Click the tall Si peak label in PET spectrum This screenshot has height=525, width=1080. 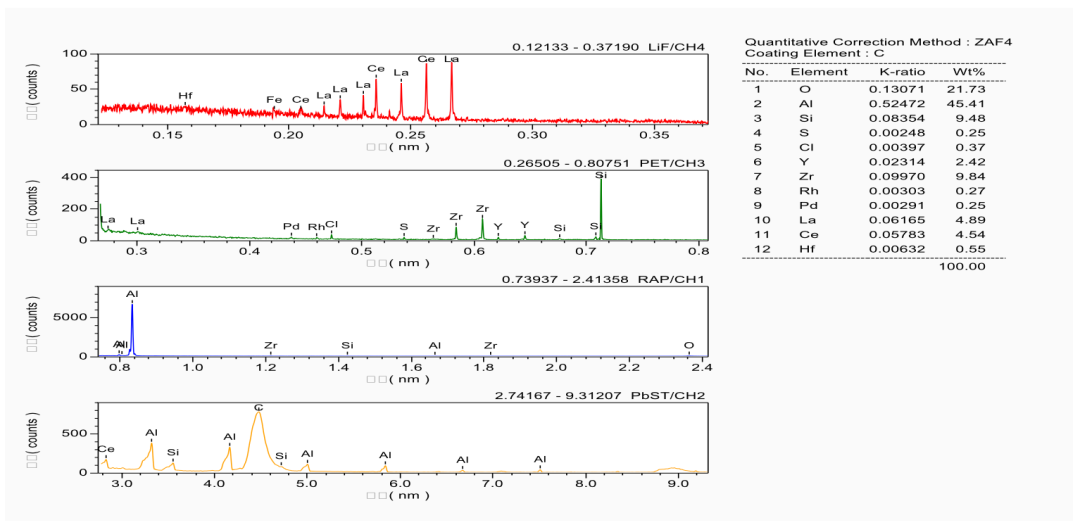[601, 176]
